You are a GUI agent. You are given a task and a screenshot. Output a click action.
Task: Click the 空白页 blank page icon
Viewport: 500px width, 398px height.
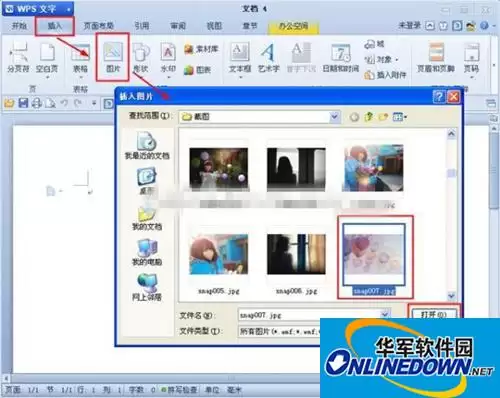click(x=47, y=58)
